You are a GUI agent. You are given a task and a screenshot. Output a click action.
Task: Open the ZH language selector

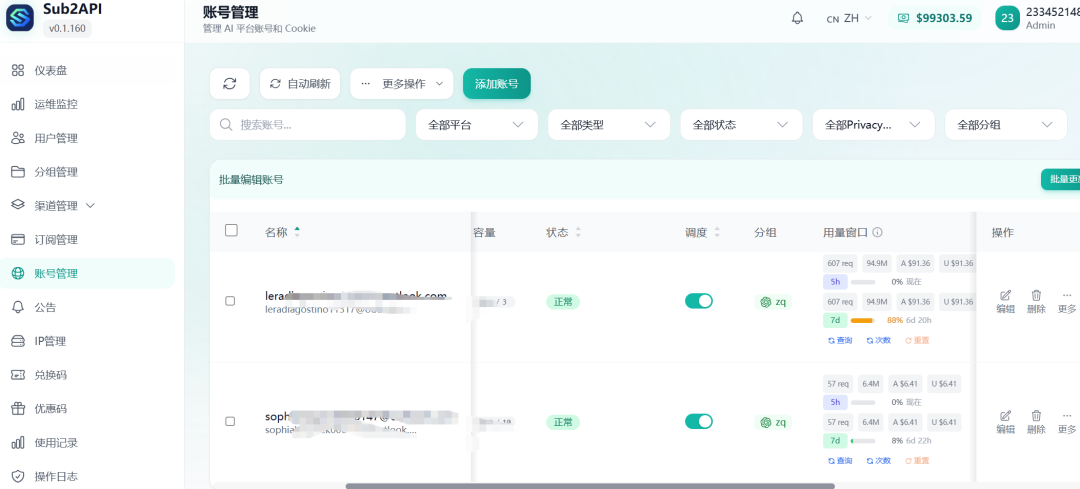pyautogui.click(x=849, y=19)
